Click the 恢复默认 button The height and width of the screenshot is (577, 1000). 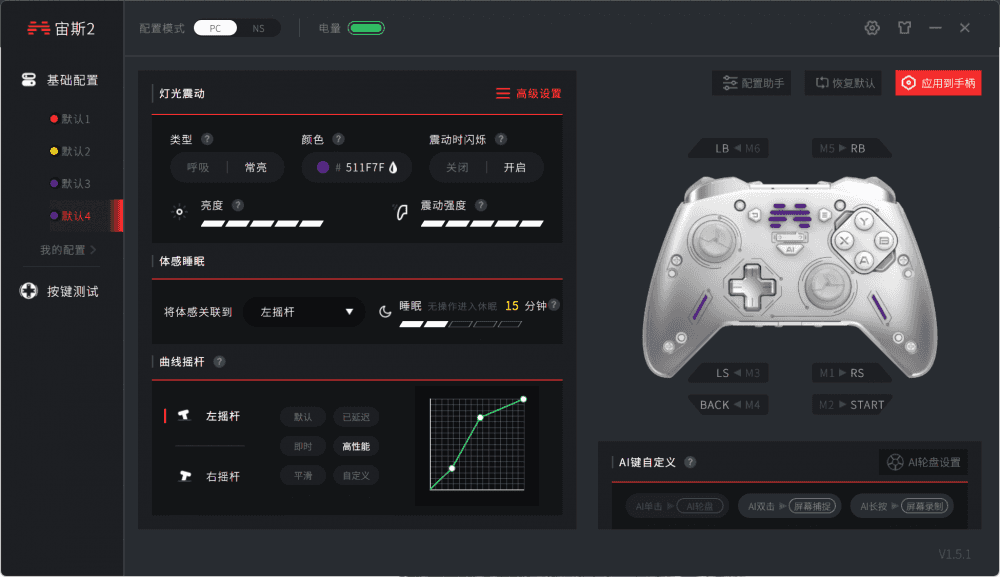(x=843, y=83)
